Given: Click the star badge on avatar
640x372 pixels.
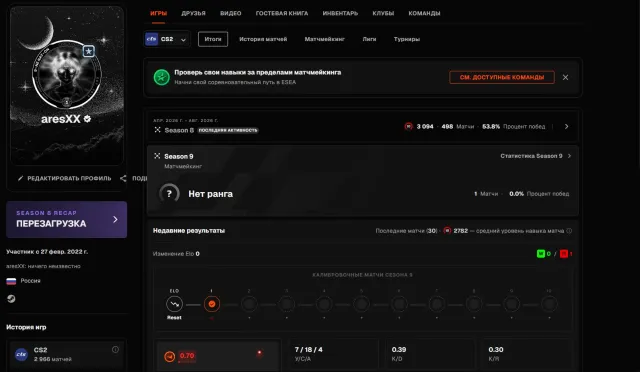Looking at the screenshot, I should click(x=89, y=51).
